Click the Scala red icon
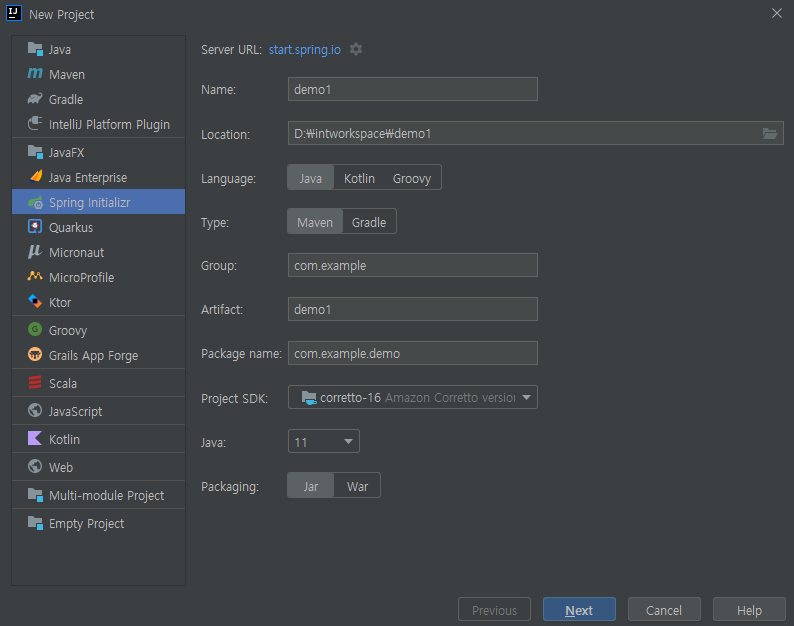This screenshot has width=794, height=626. pos(35,382)
